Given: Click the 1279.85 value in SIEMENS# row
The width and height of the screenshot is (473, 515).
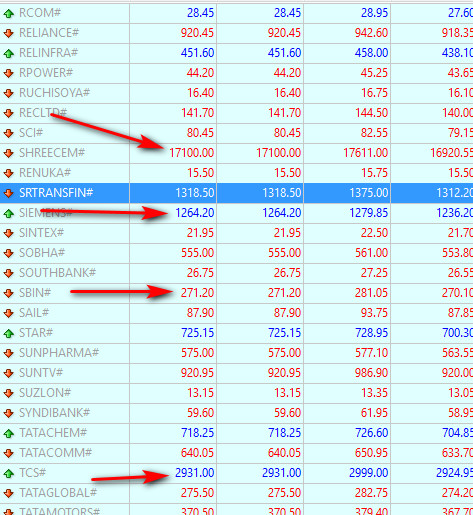Looking at the screenshot, I should (369, 213).
